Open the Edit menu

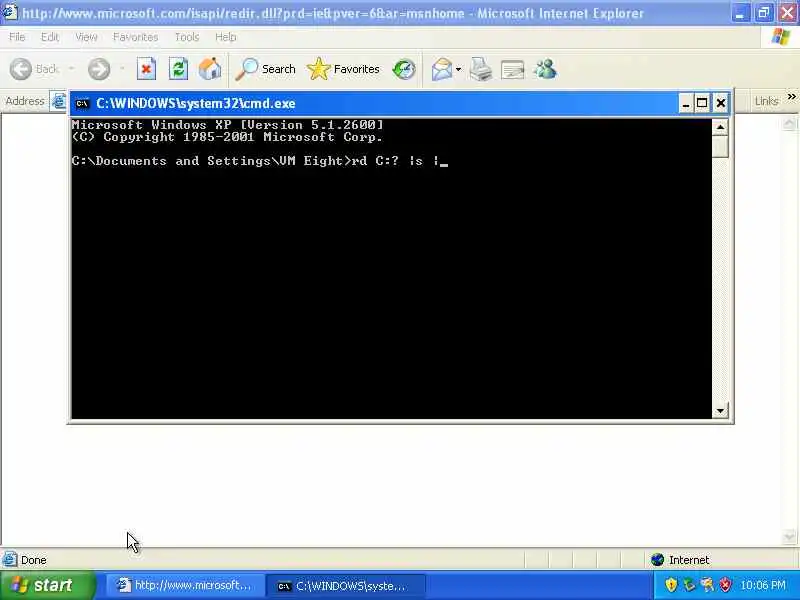pyautogui.click(x=49, y=37)
